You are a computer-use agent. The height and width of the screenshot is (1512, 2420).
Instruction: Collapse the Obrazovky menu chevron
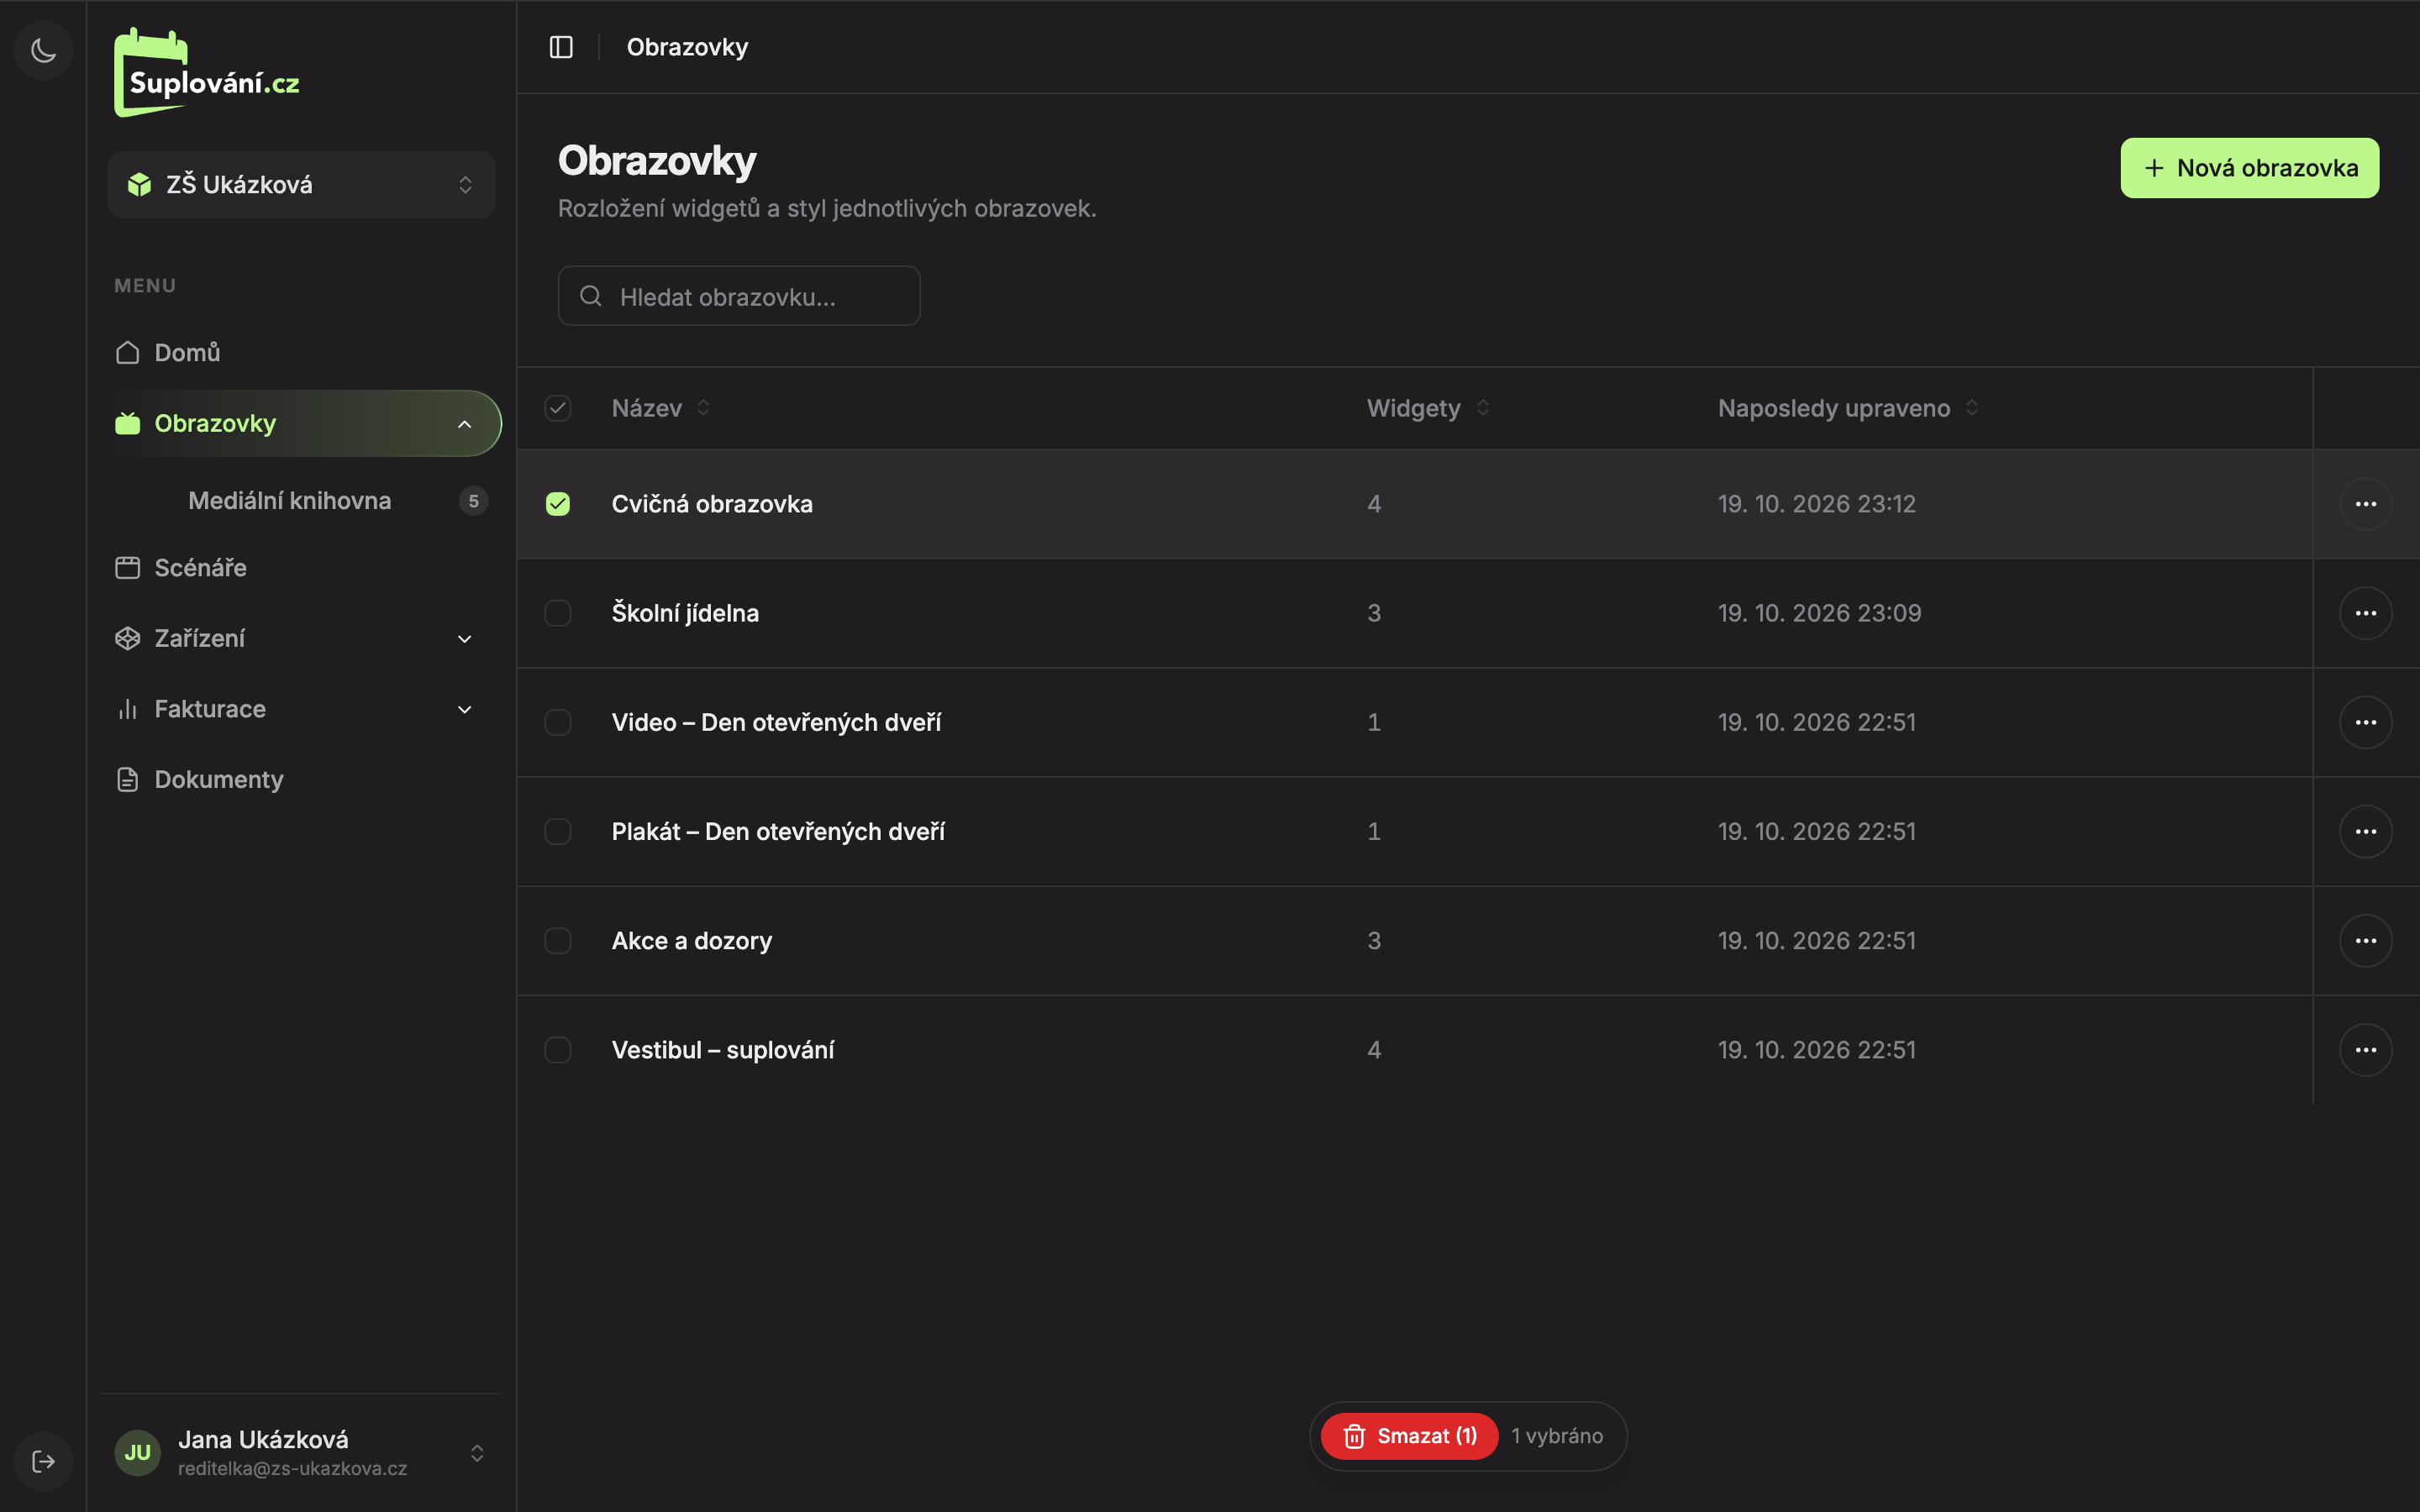click(x=464, y=424)
